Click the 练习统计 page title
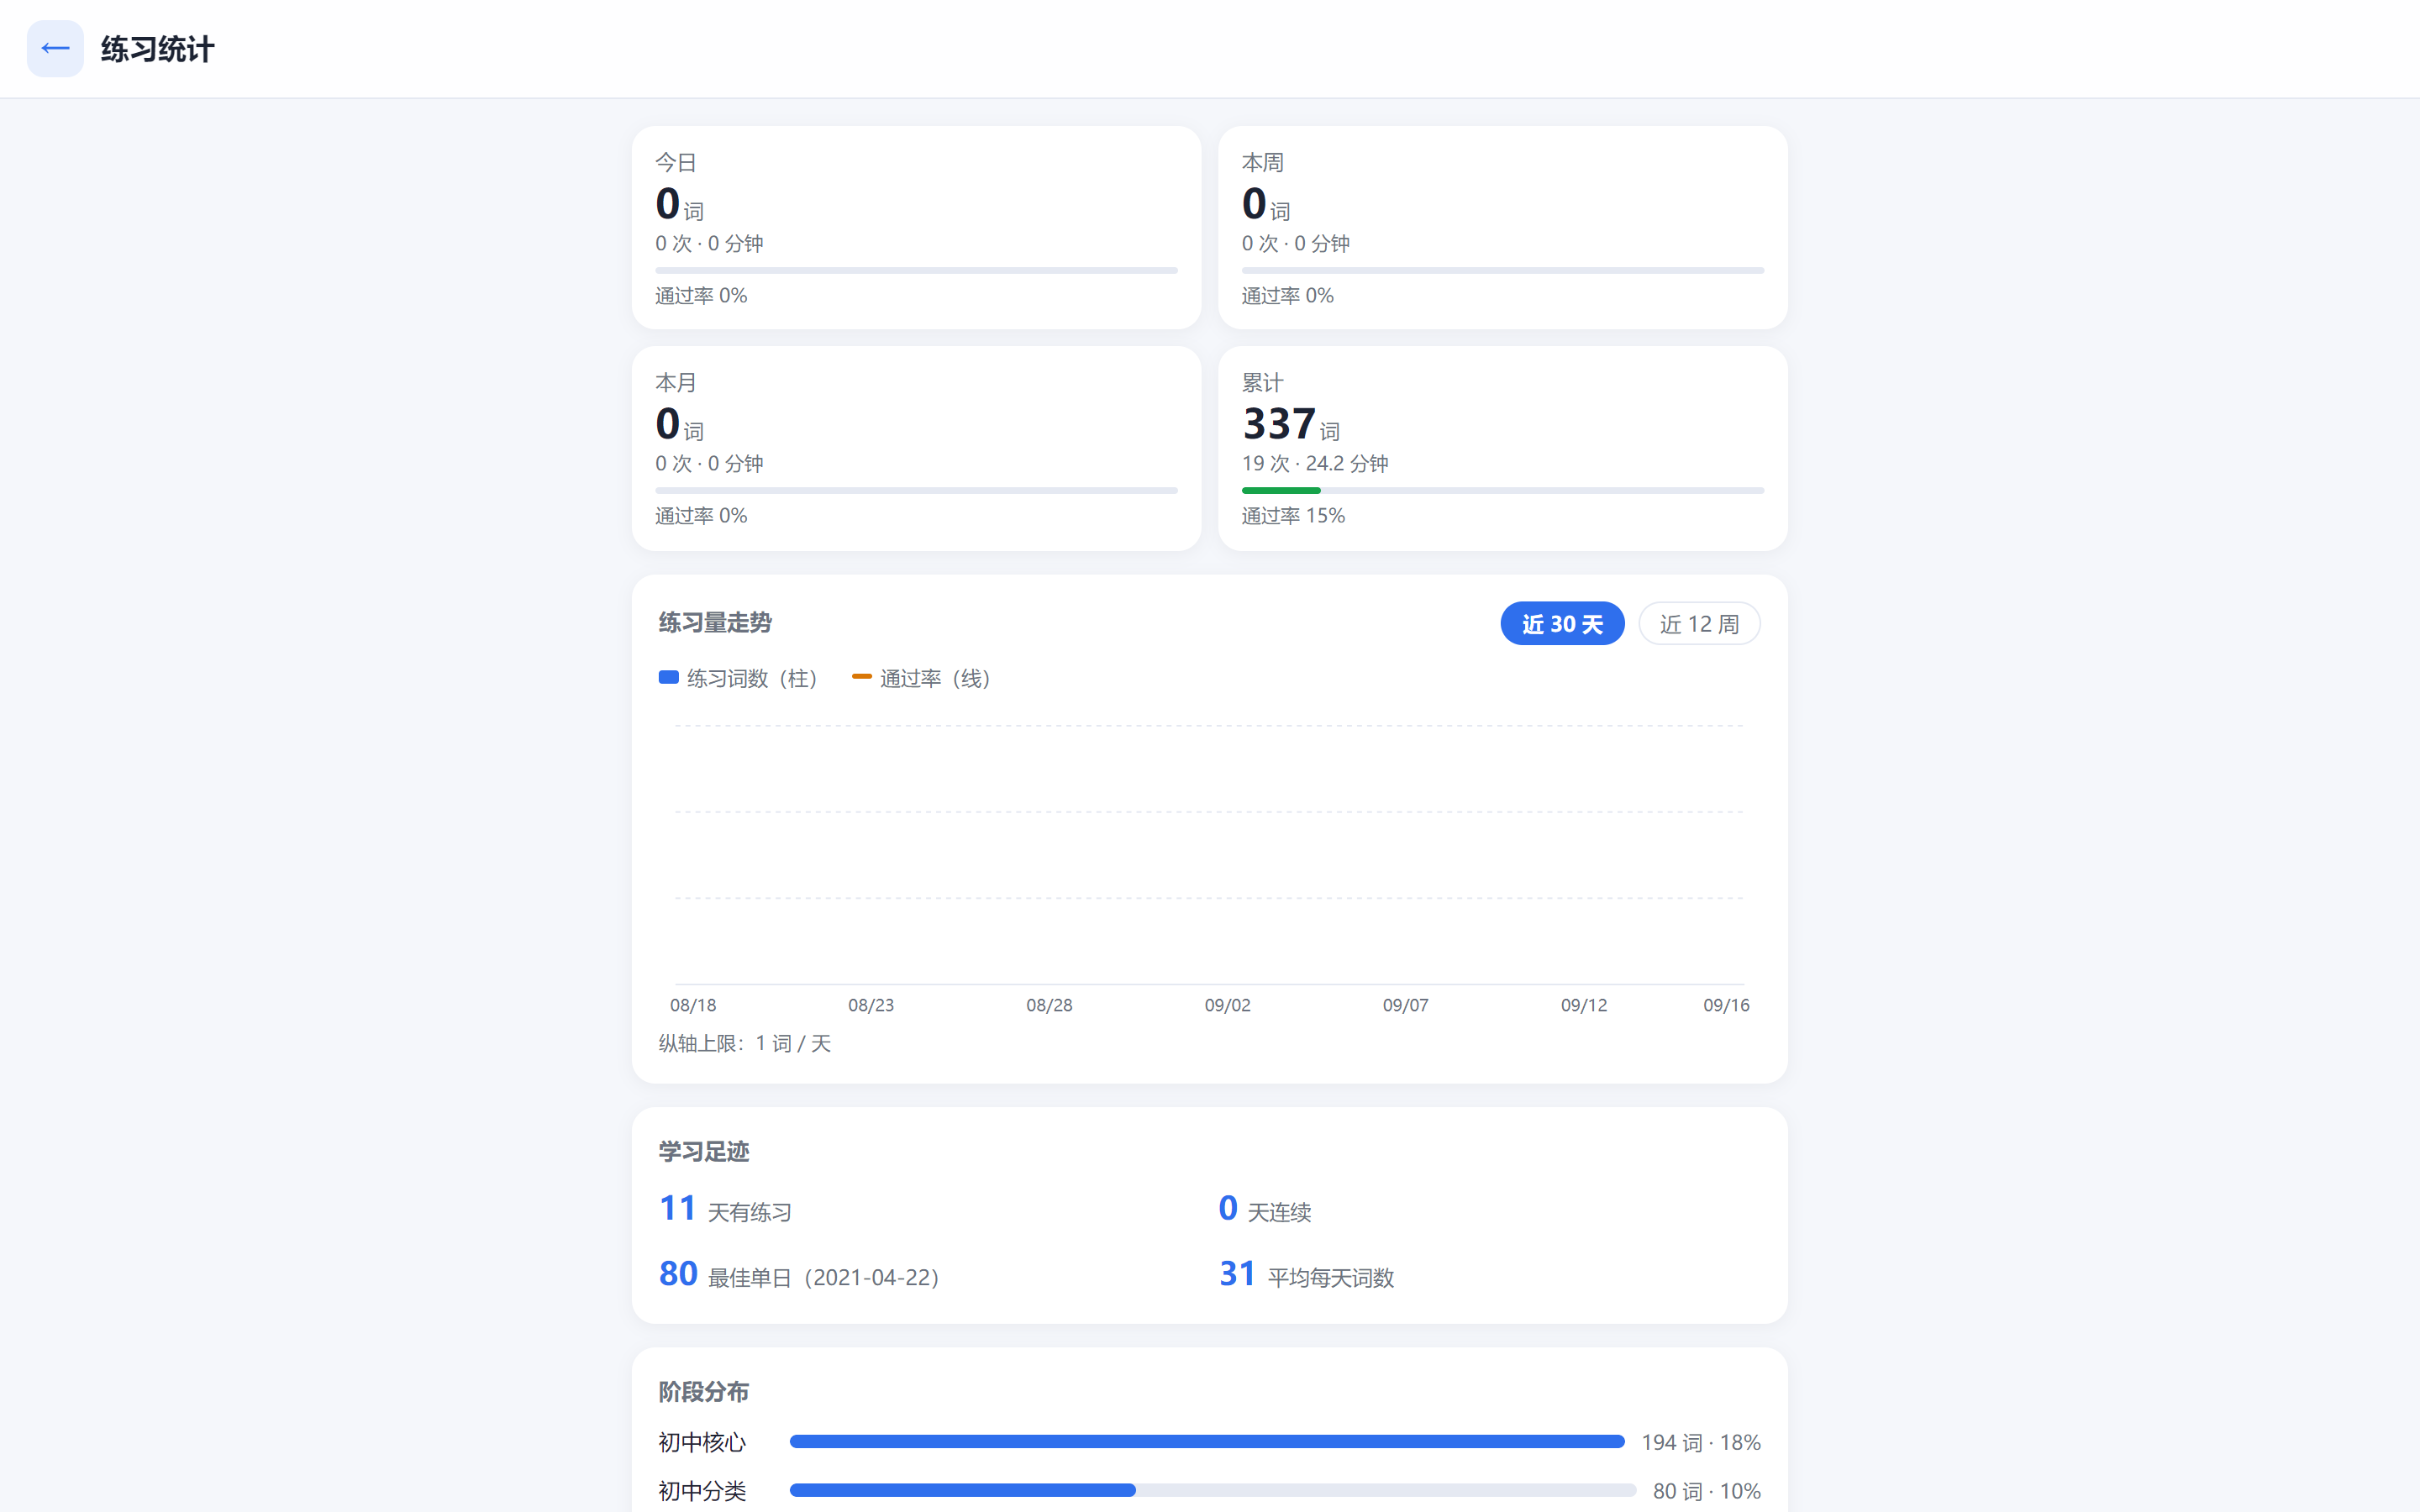2420x1512 pixels. pyautogui.click(x=157, y=49)
